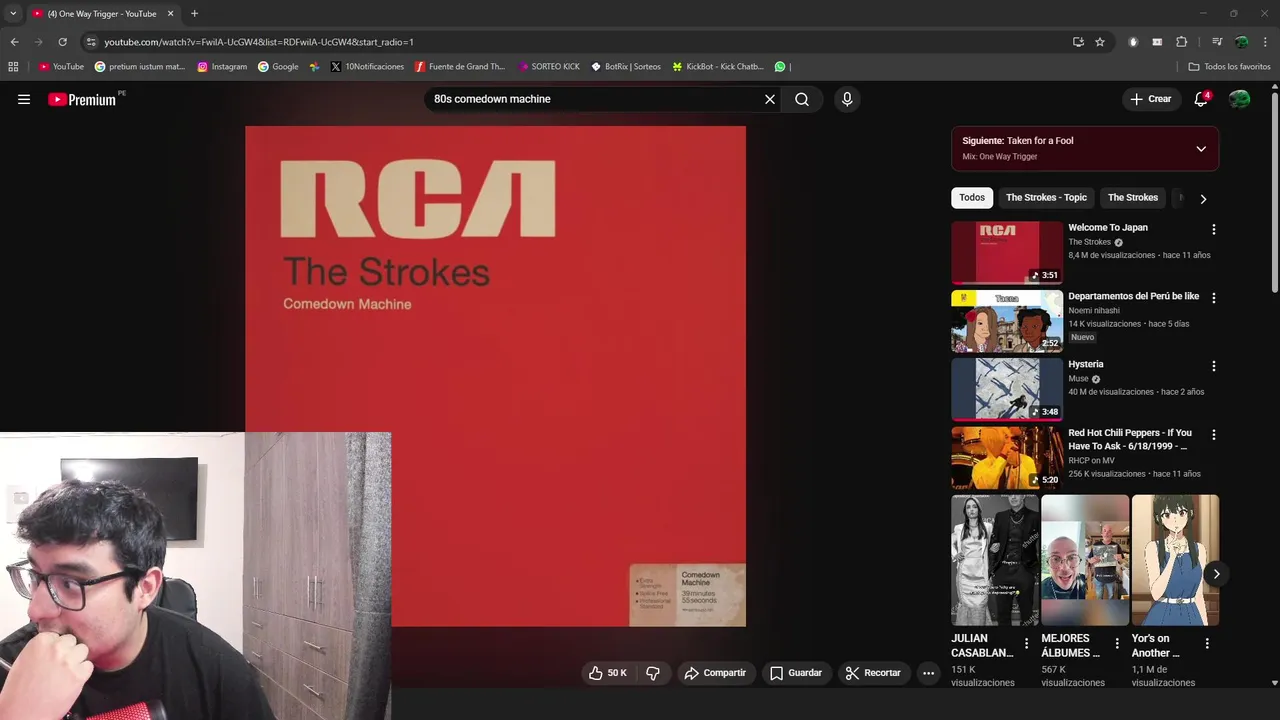Open options for Departamentos del Perú video
The image size is (1280, 720).
pyautogui.click(x=1214, y=298)
